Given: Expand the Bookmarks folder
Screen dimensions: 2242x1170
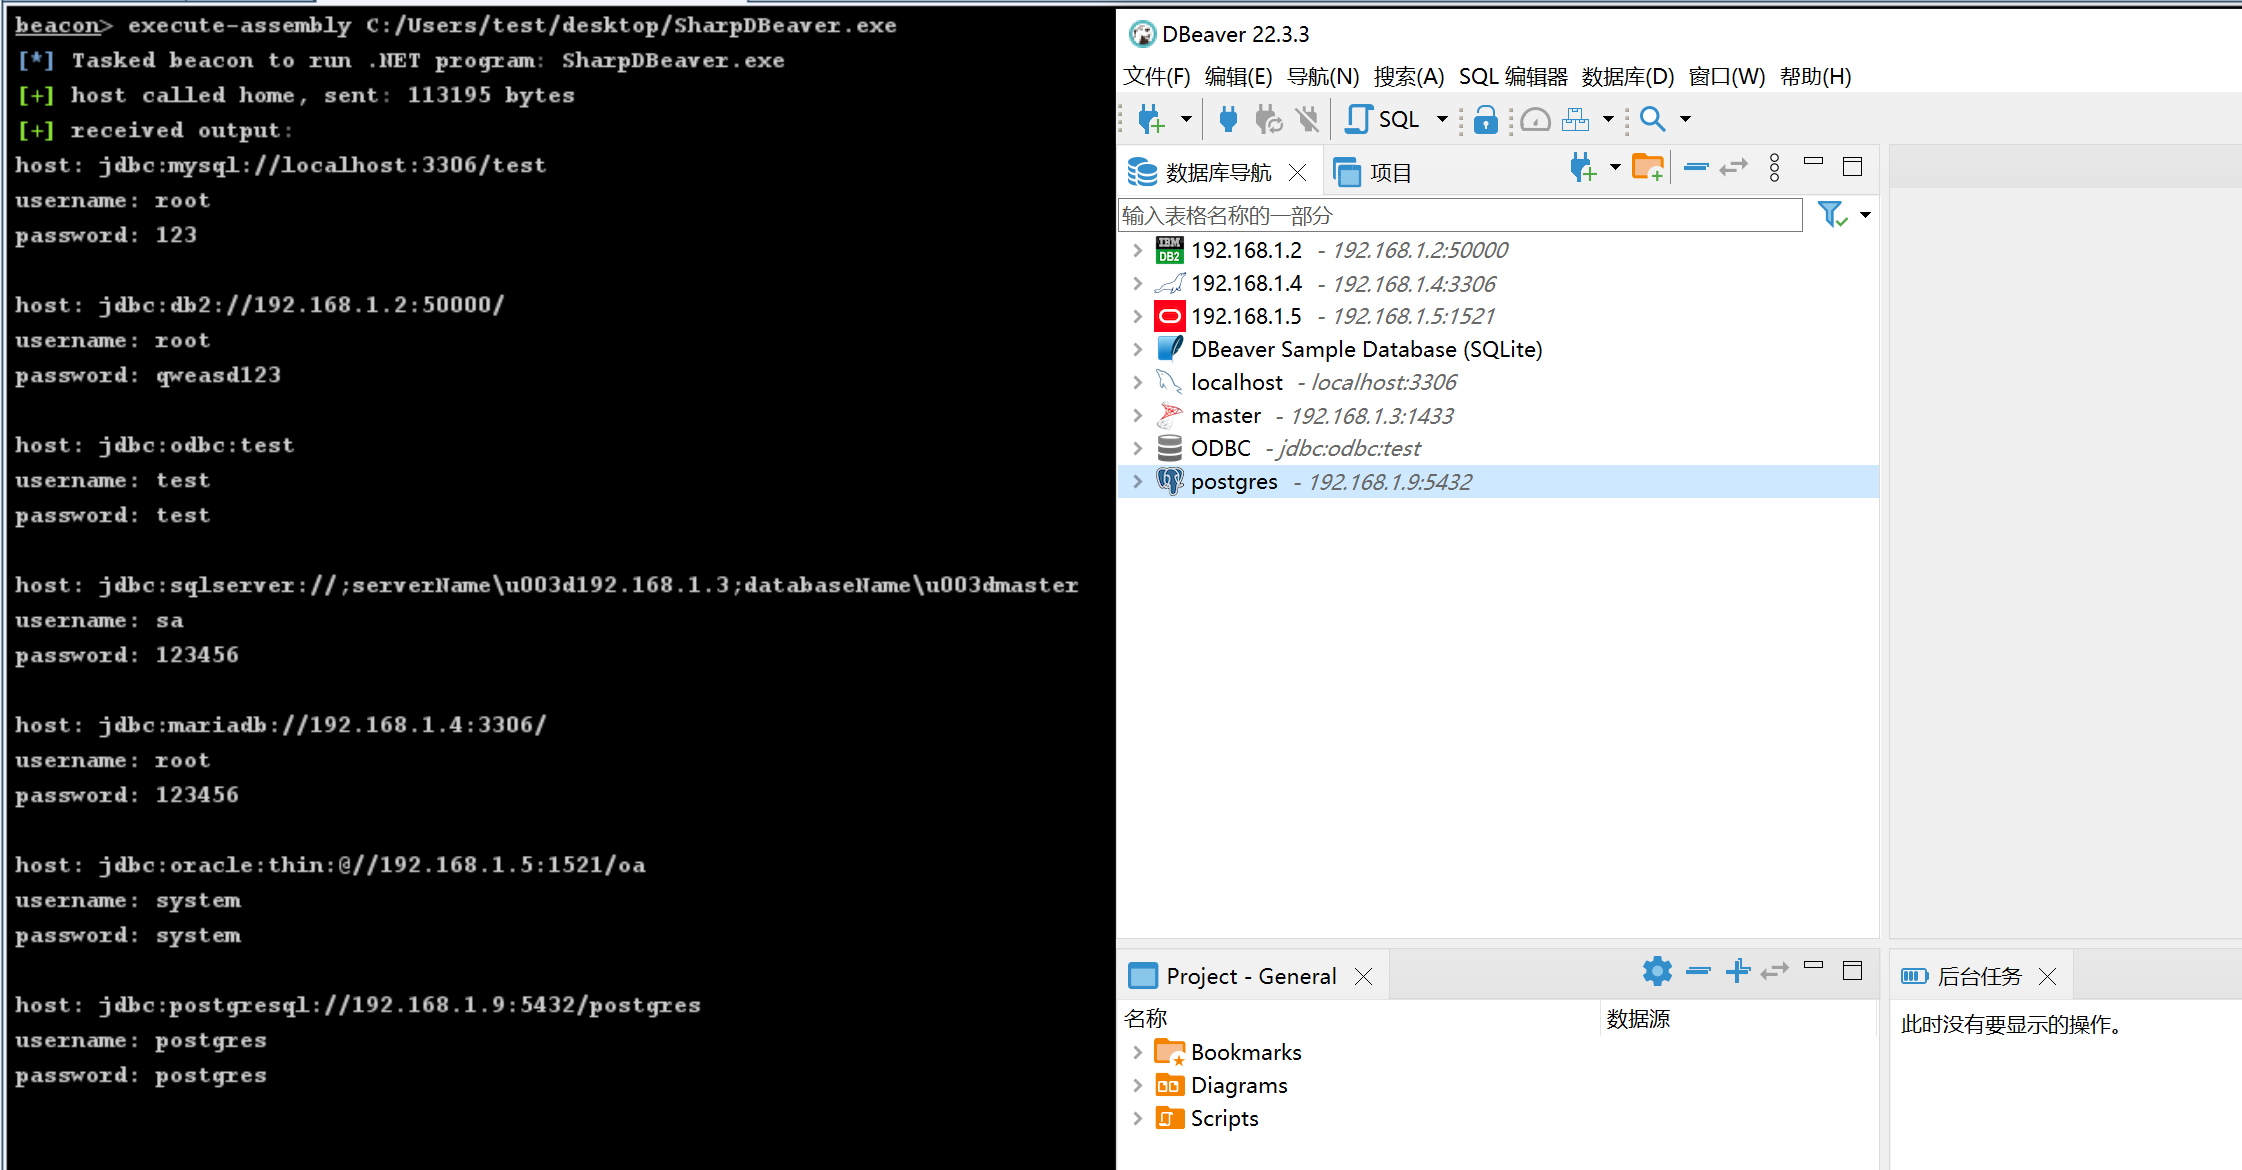Looking at the screenshot, I should pos(1137,1052).
